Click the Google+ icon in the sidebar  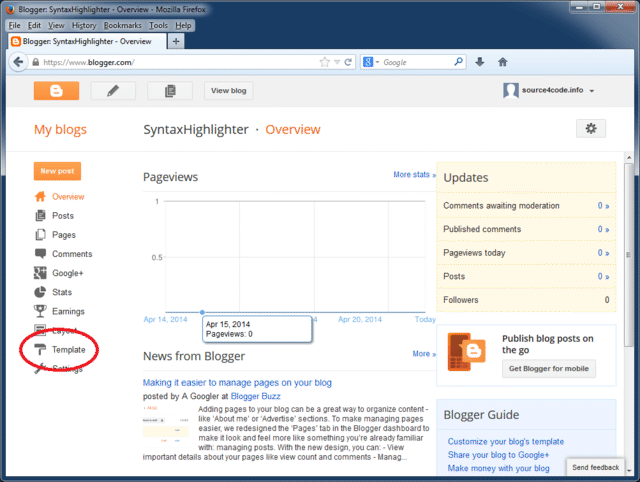40,273
